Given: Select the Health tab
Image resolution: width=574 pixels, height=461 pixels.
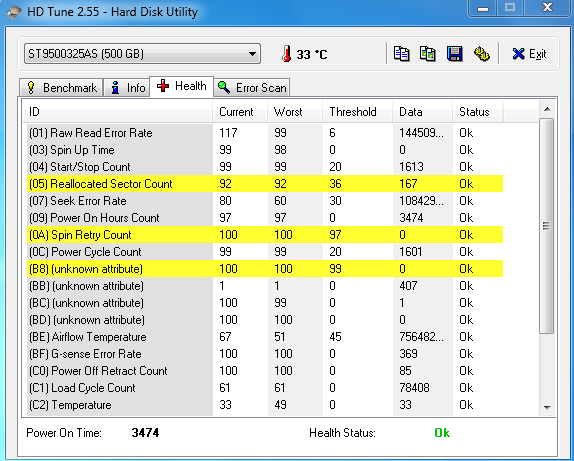Looking at the screenshot, I should click(182, 86).
